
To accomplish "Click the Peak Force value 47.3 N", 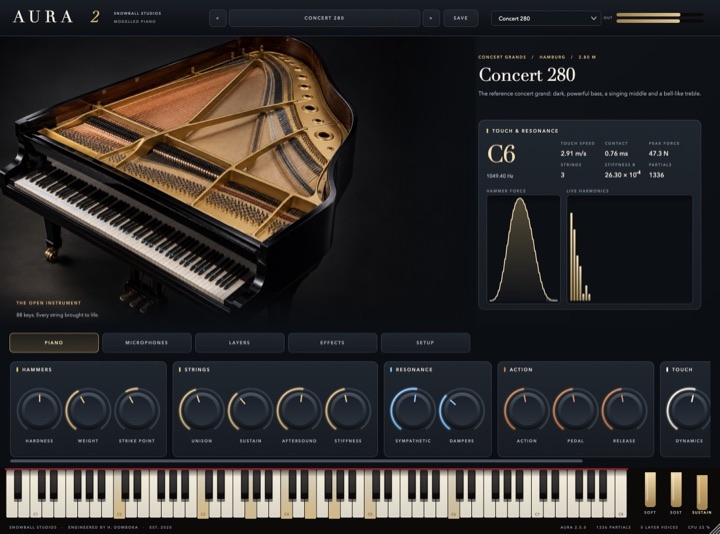I will click(x=658, y=153).
